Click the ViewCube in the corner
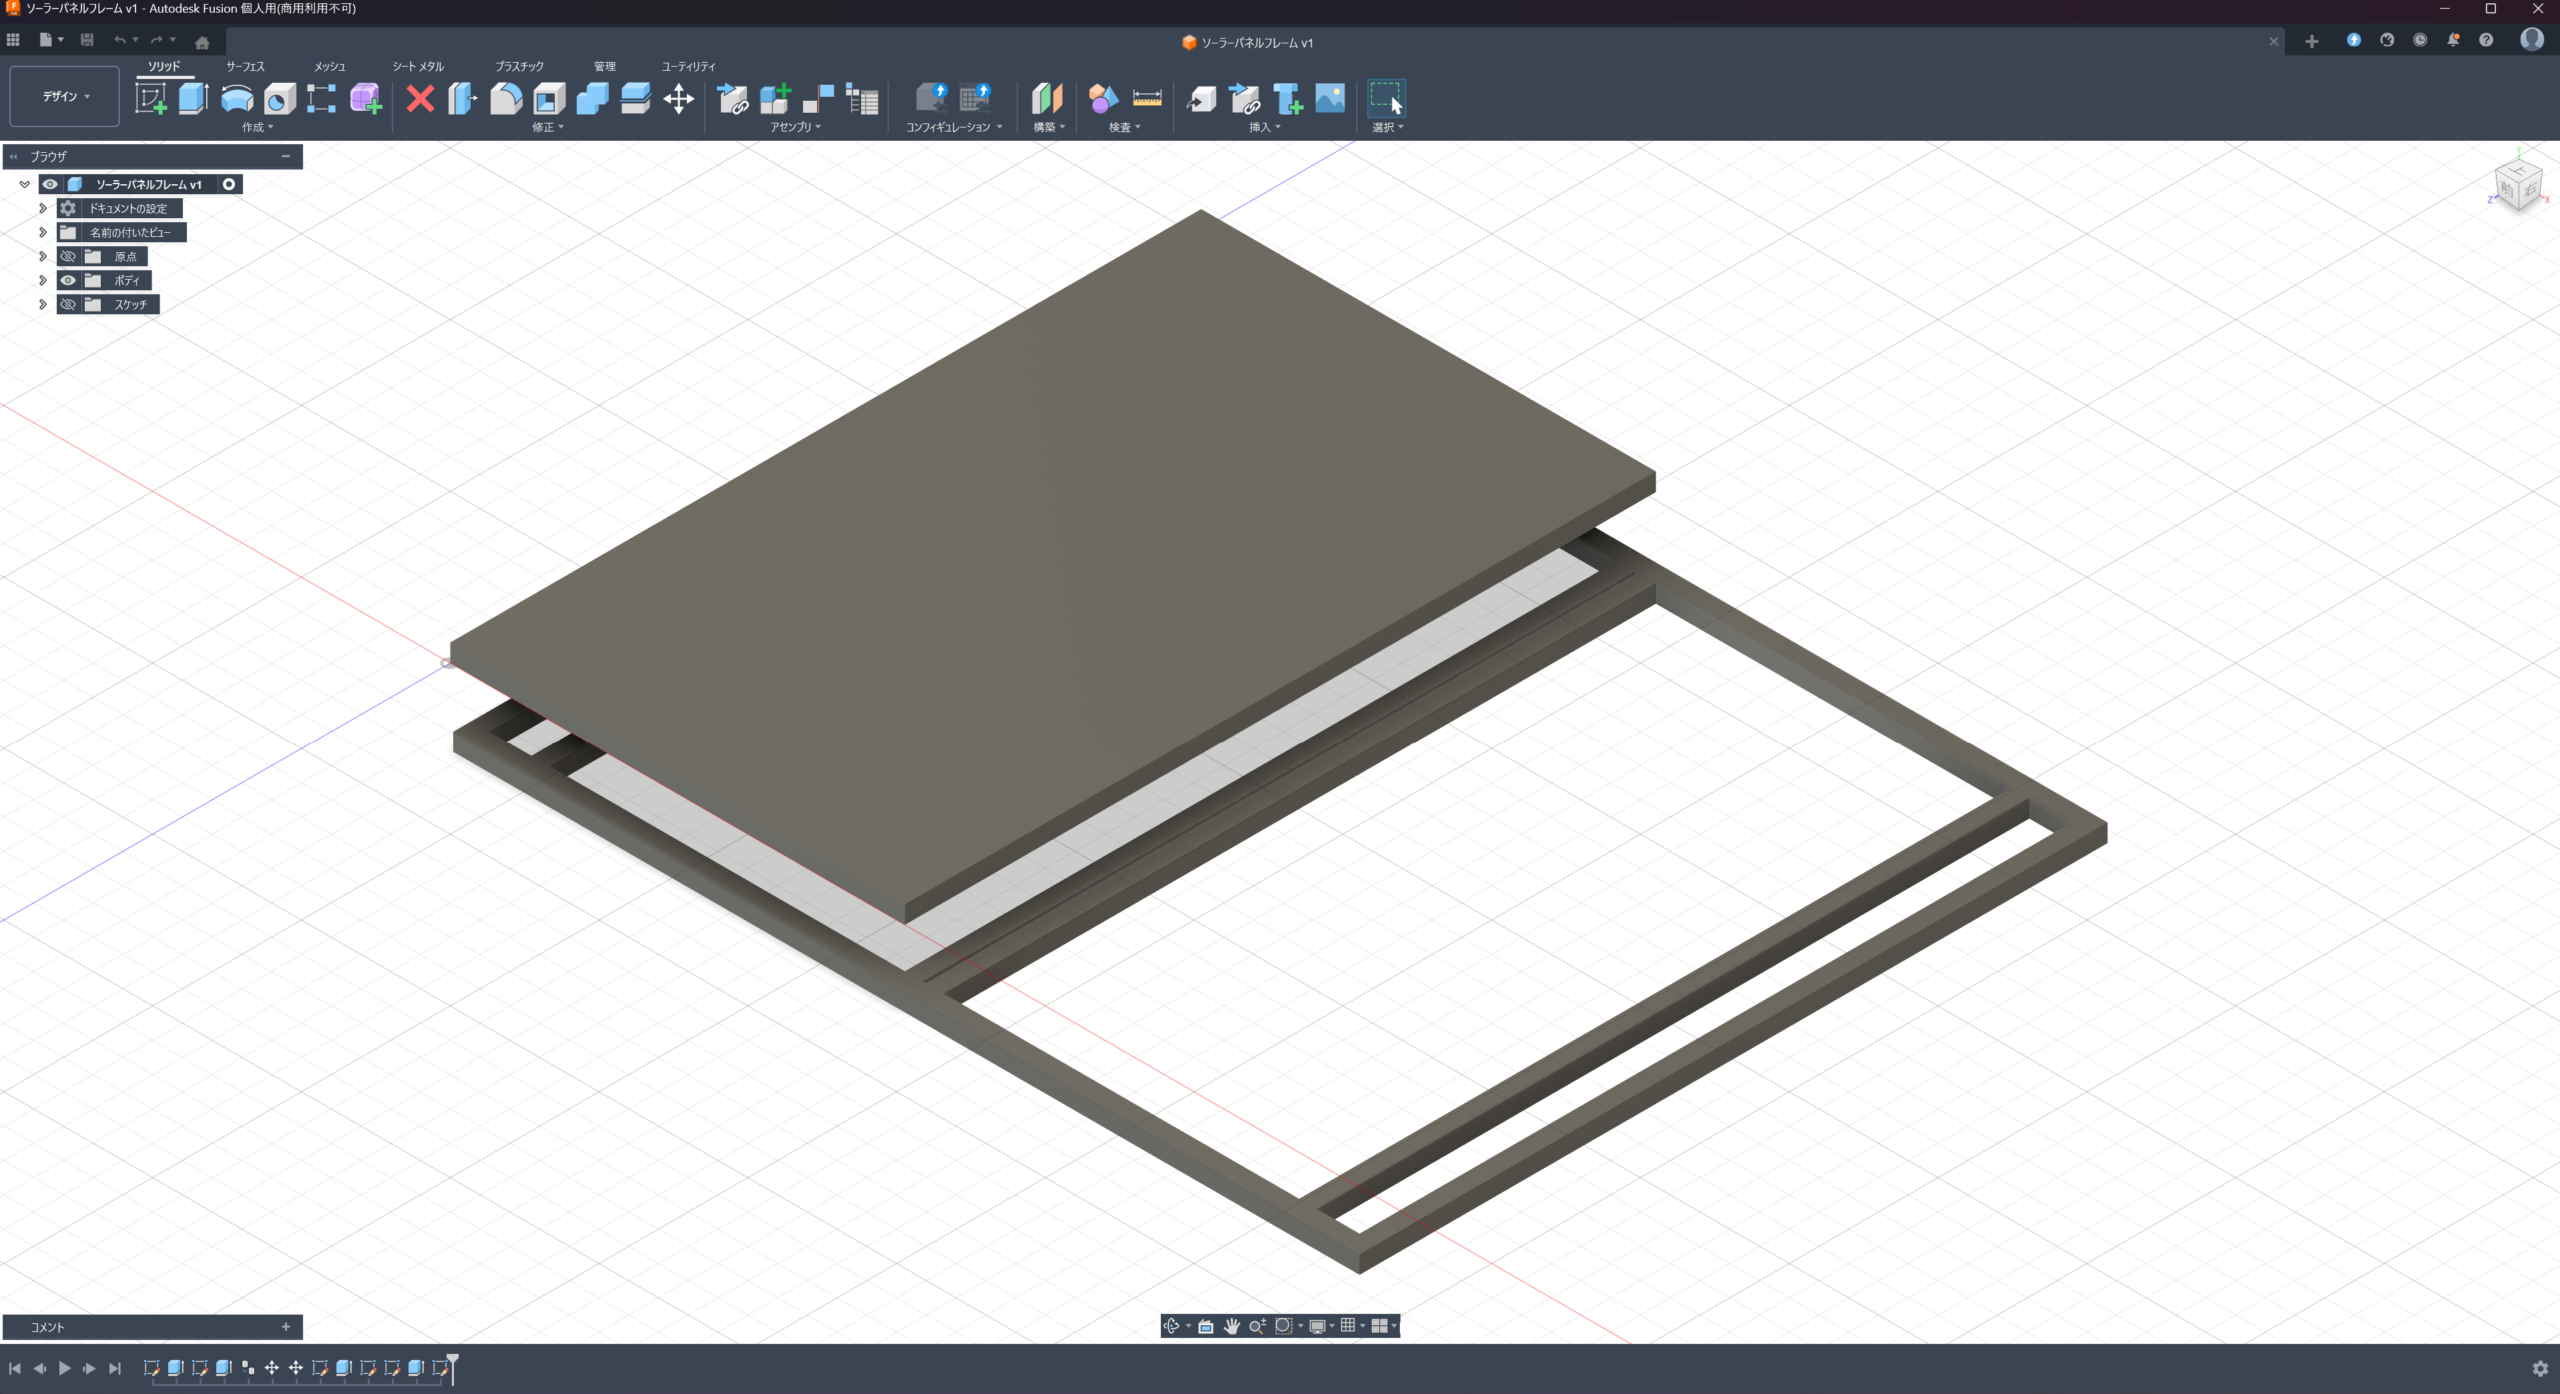This screenshot has height=1394, width=2560. 2518,187
